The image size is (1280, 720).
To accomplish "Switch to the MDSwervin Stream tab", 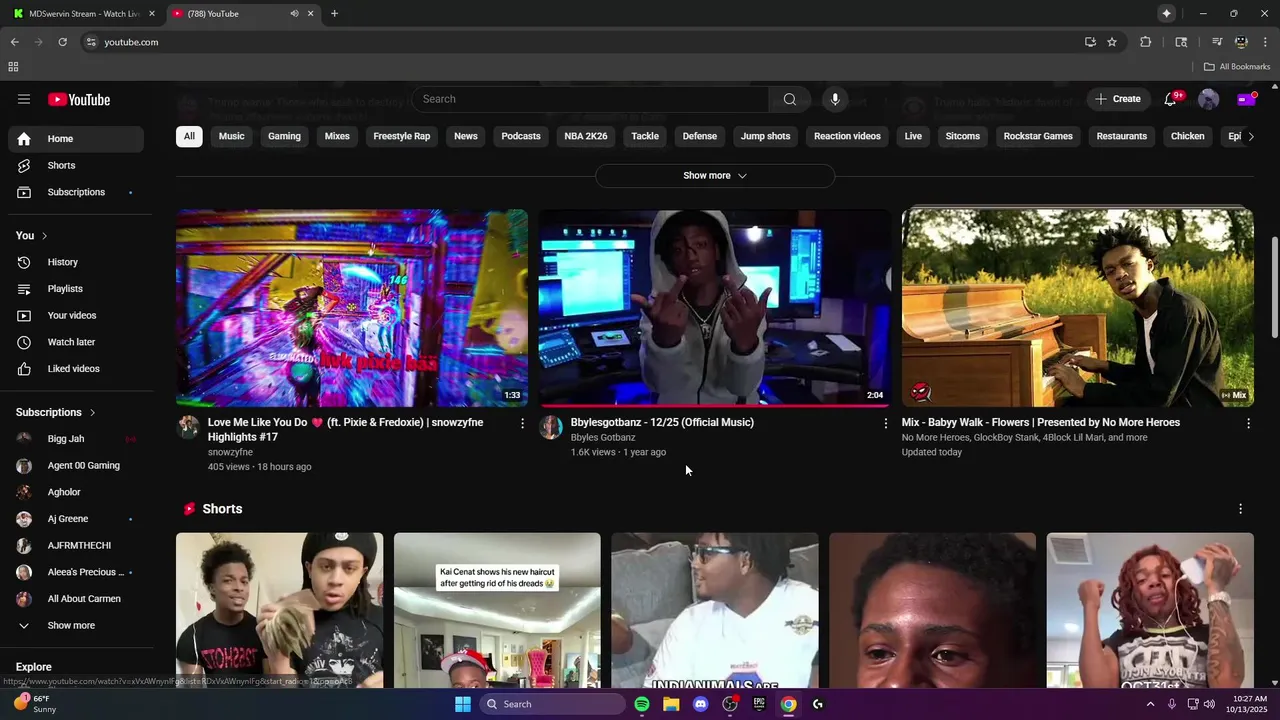I will click(x=84, y=14).
